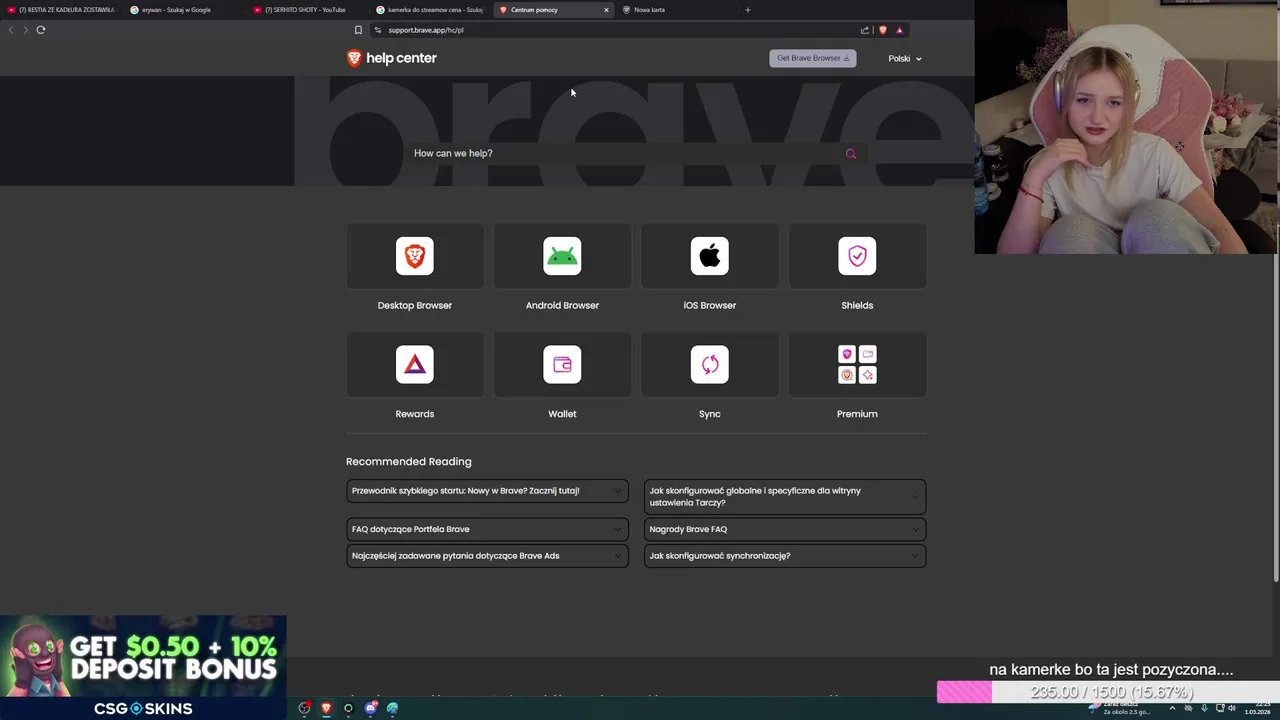Open the iOS Browser Apple icon
1280x720 pixels.
(x=710, y=256)
